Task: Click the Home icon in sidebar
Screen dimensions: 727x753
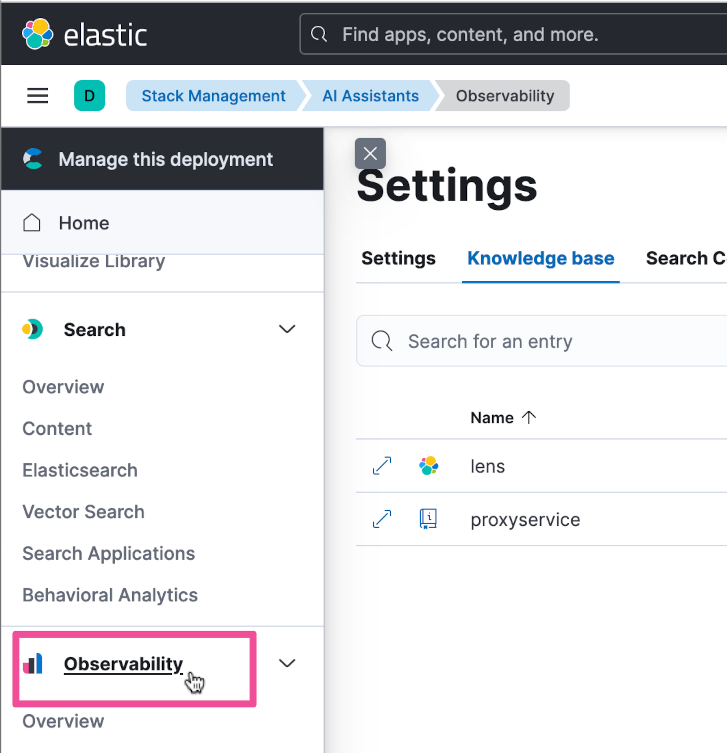Action: [32, 223]
